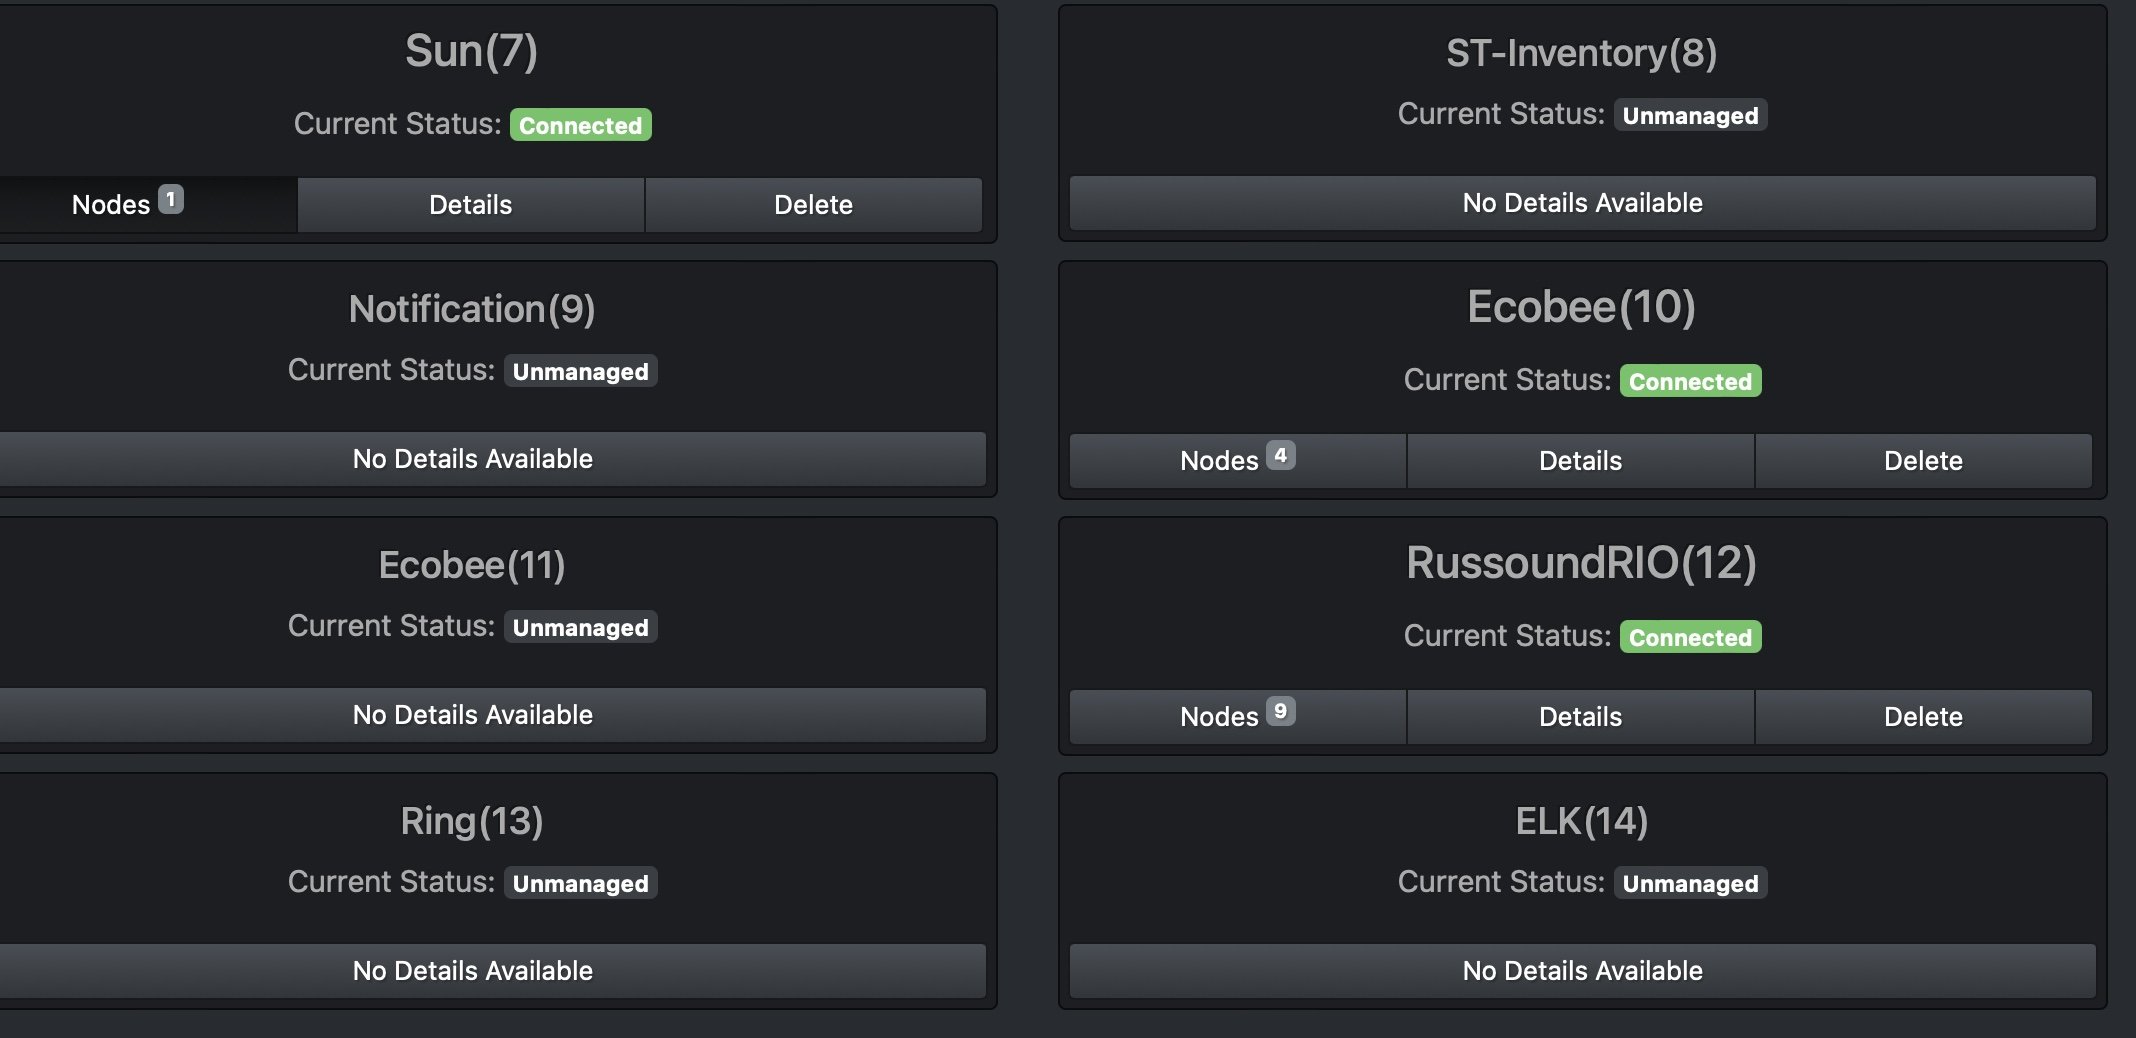Click No Details Available under Notification(9)
Image resolution: width=2136 pixels, height=1038 pixels.
(473, 459)
